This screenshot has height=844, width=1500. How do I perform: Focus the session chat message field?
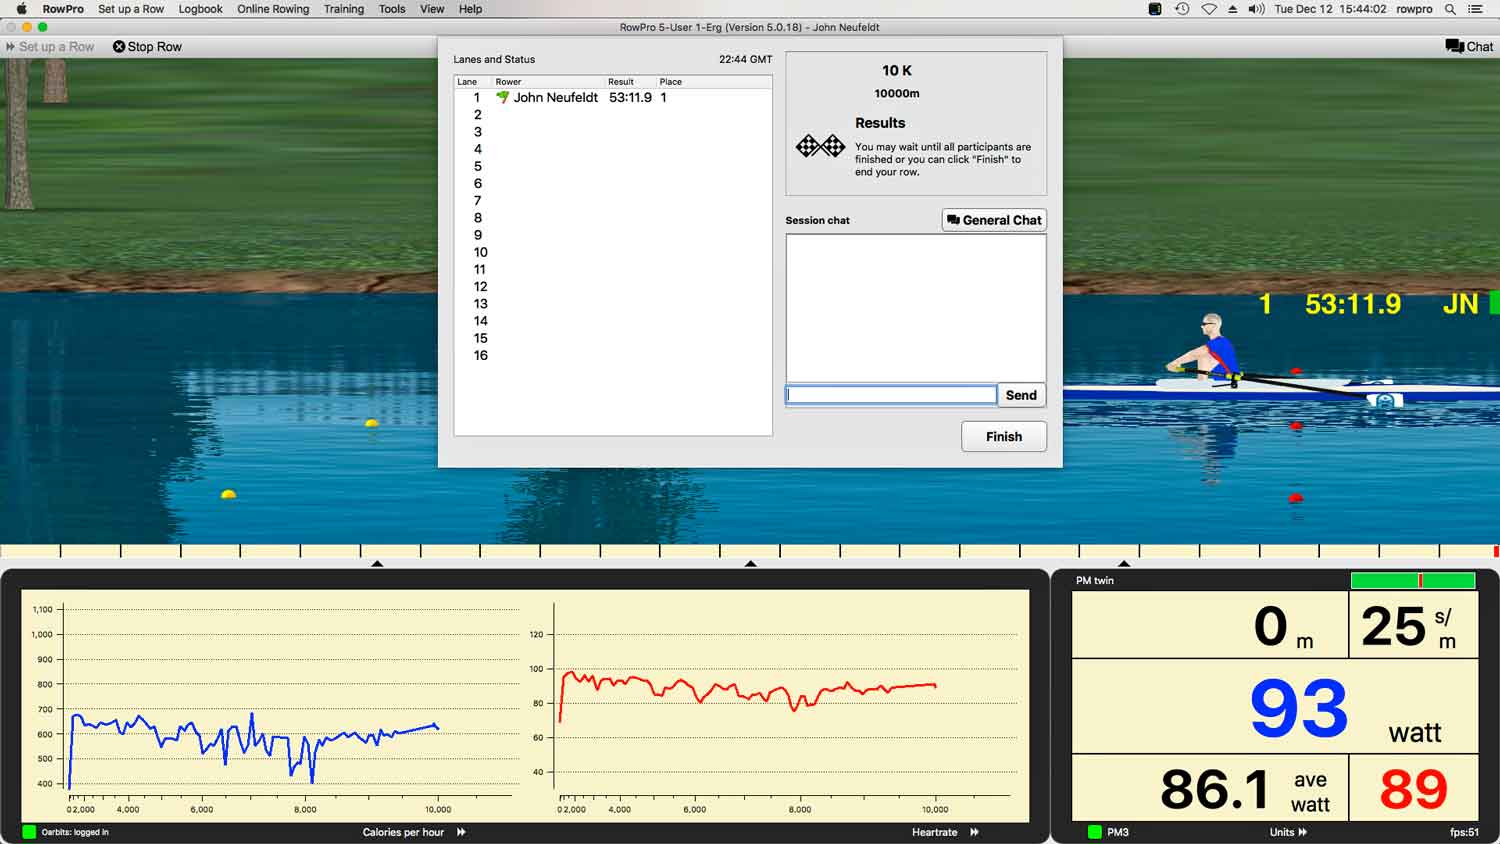click(x=891, y=395)
